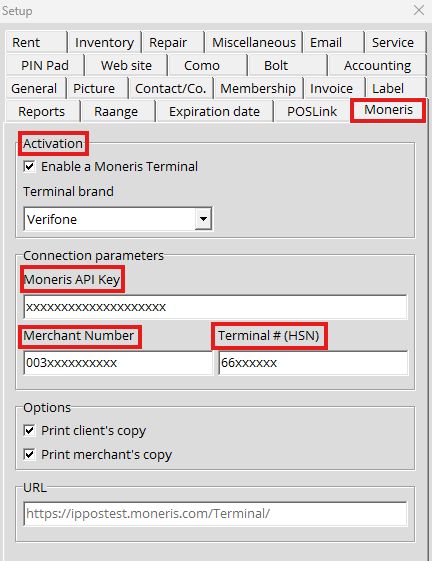Open the Expiration date tab

coord(214,111)
